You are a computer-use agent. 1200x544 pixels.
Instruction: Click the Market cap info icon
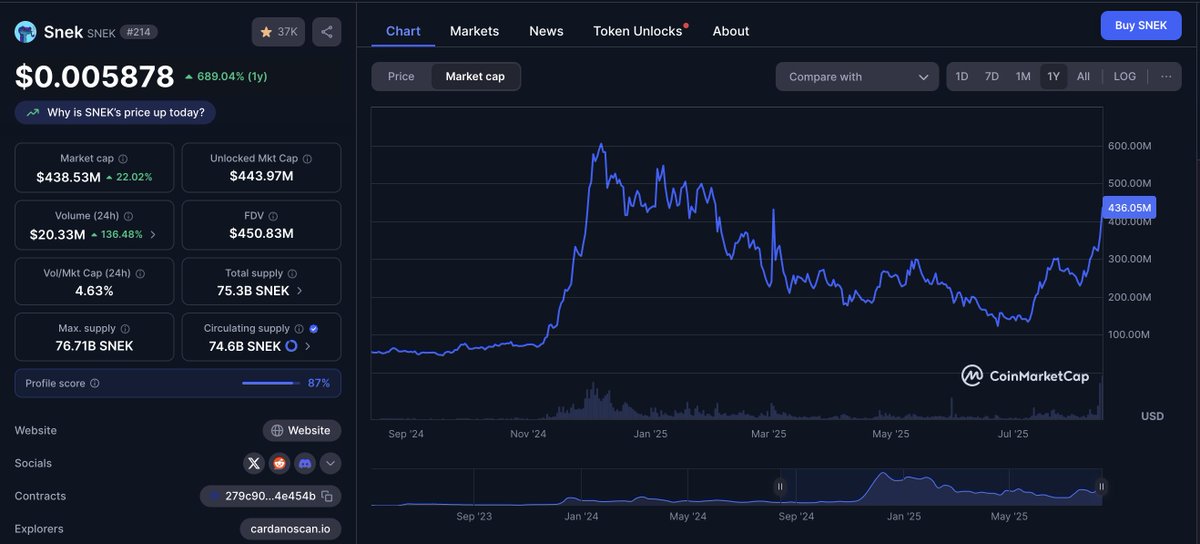(123, 158)
